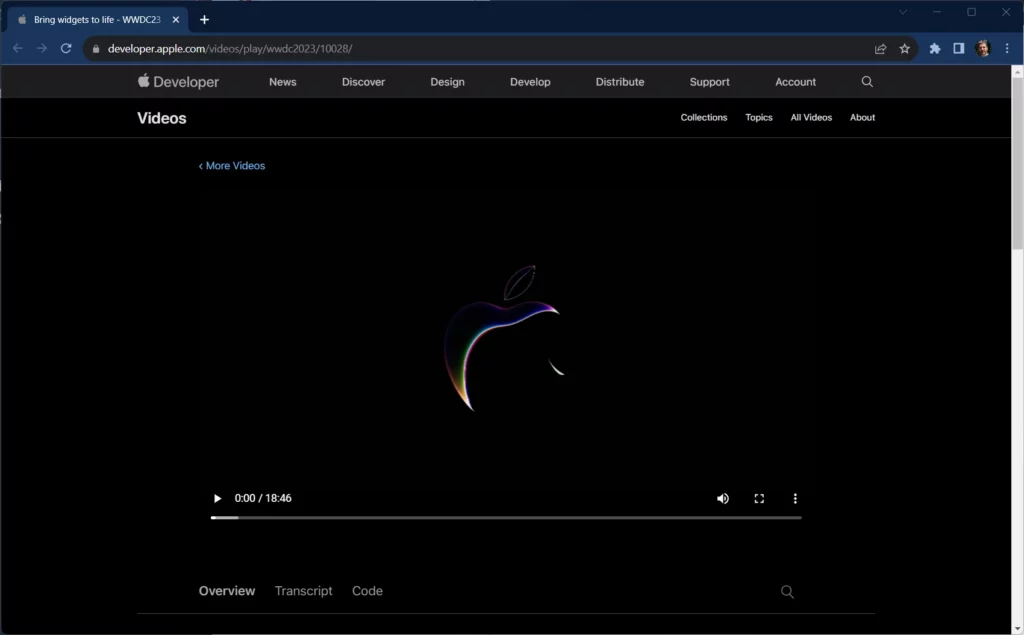Click the scrollbar down arrow
Image resolution: width=1024 pixels, height=635 pixels.
(x=1017, y=629)
